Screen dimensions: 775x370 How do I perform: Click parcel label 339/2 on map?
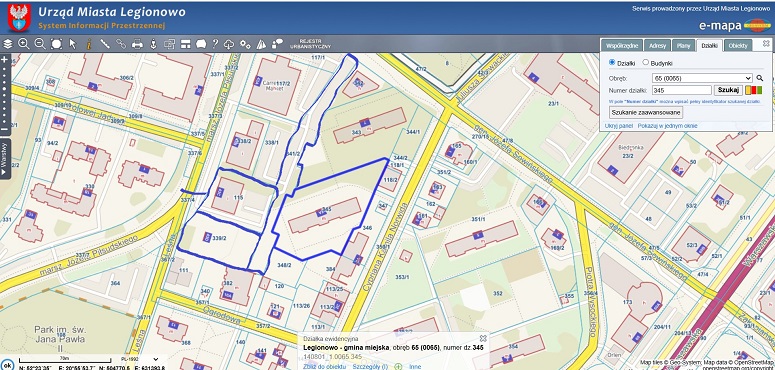tap(219, 238)
